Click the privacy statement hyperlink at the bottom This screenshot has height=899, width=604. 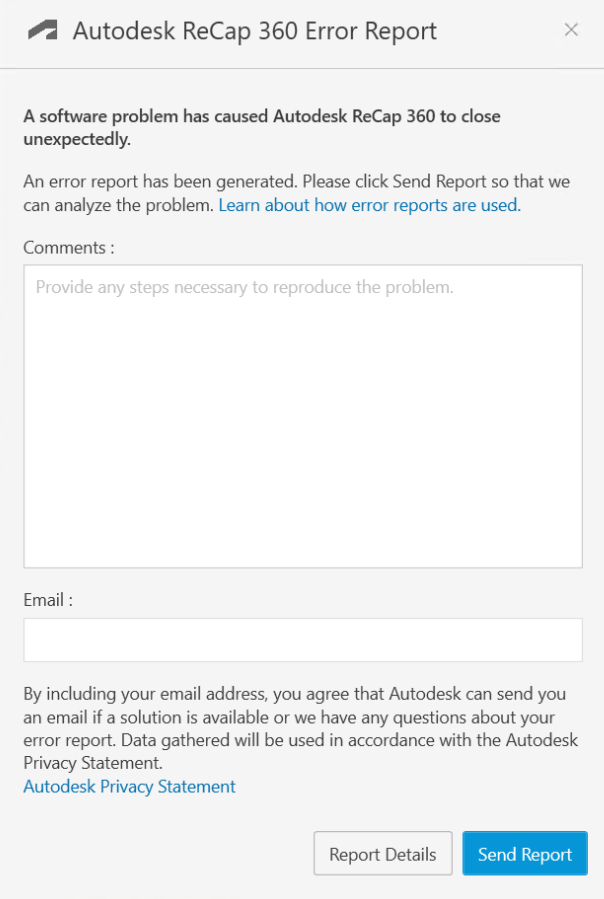pyautogui.click(x=128, y=786)
